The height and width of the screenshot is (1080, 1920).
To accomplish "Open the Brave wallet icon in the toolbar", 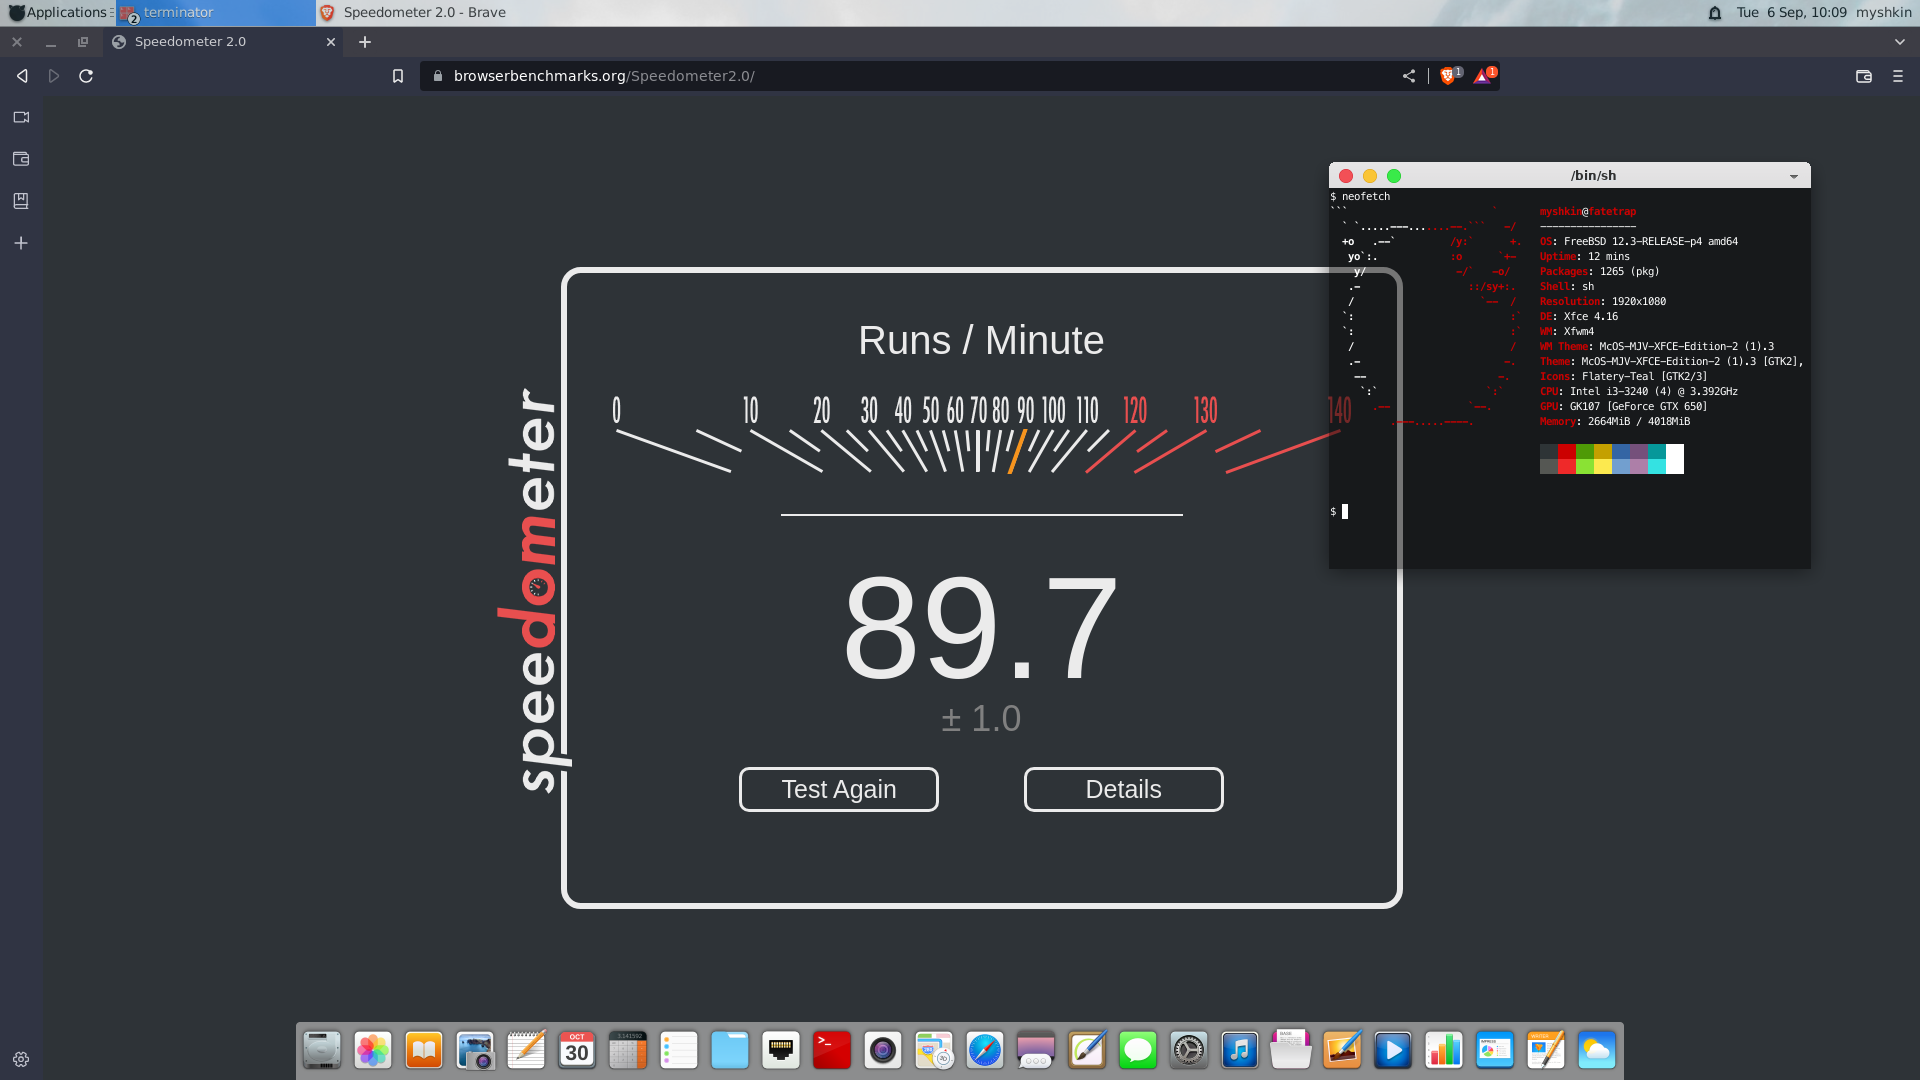I will (x=1864, y=76).
